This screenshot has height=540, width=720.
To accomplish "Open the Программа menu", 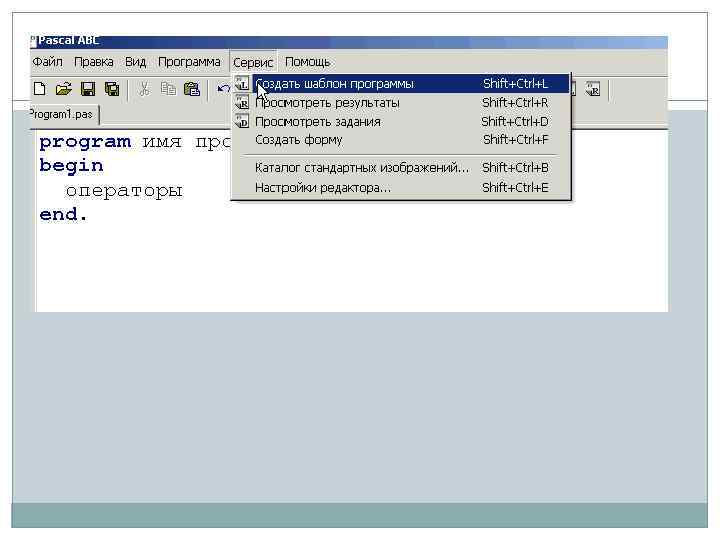I will click(x=189, y=62).
